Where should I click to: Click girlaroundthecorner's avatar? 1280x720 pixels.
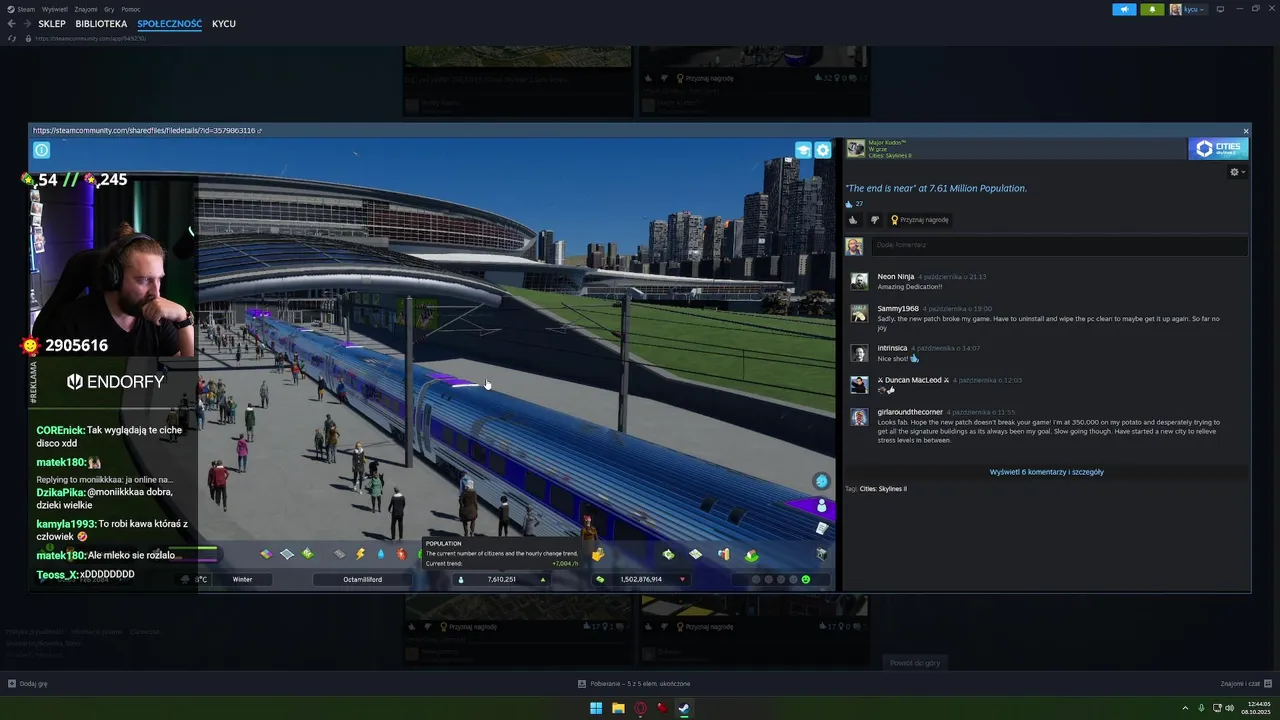click(859, 417)
